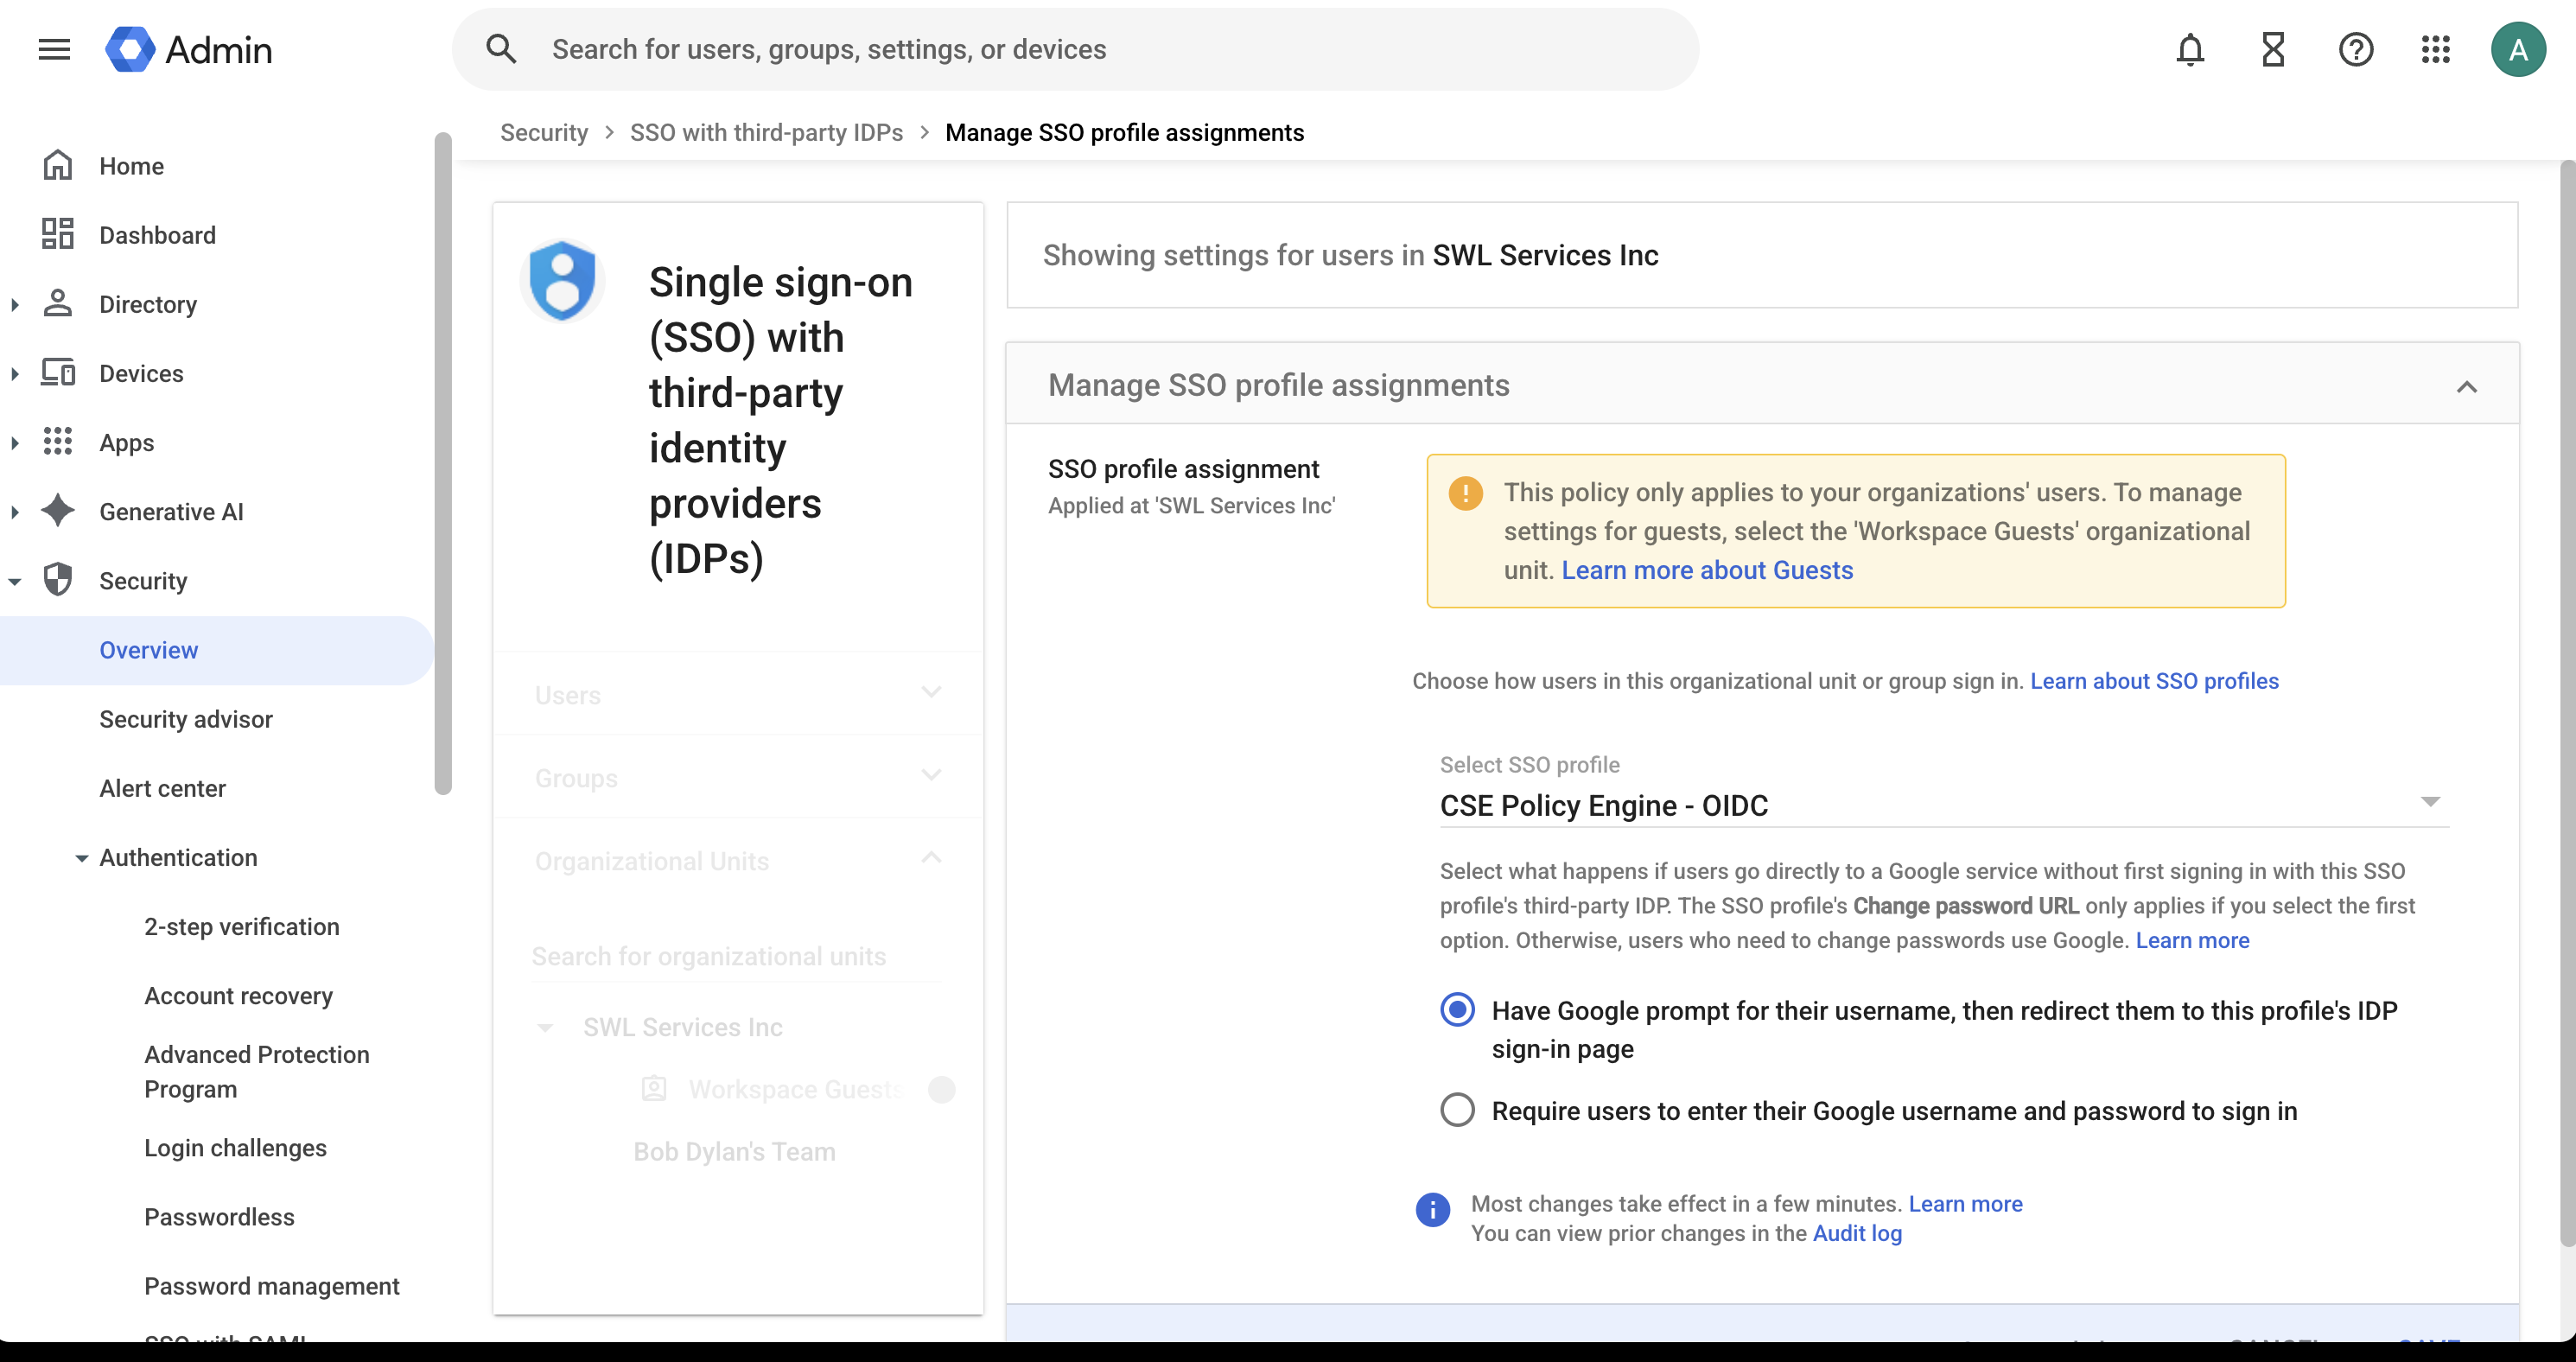Open 2-step verification settings

coord(241,927)
